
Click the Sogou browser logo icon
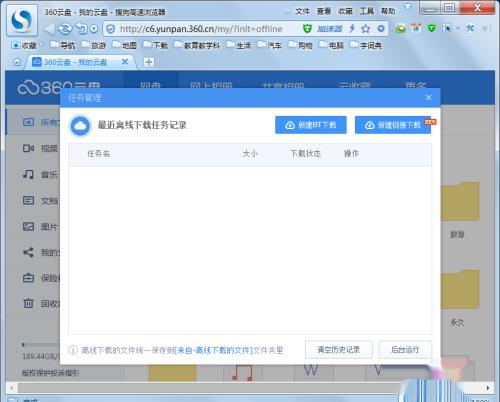(22, 20)
